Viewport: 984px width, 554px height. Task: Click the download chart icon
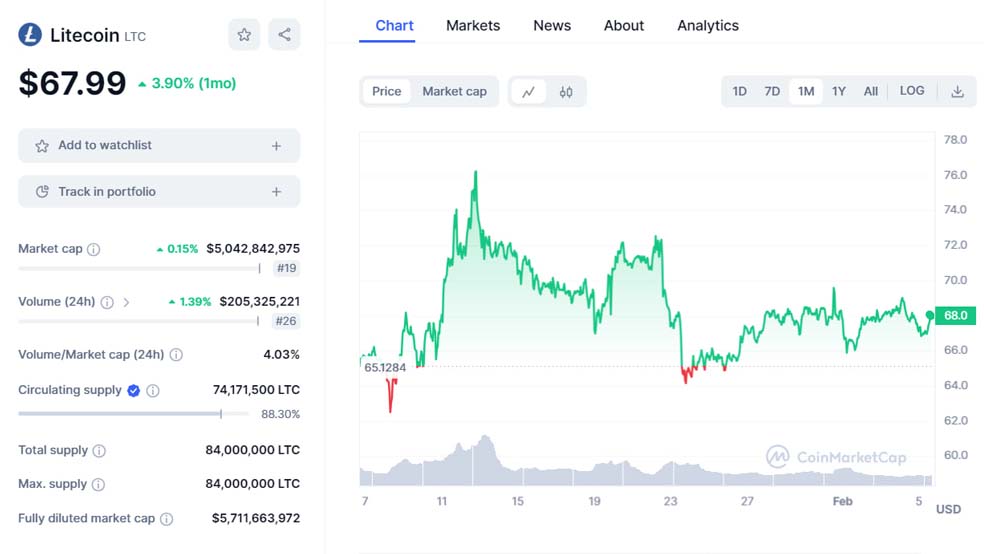957,92
